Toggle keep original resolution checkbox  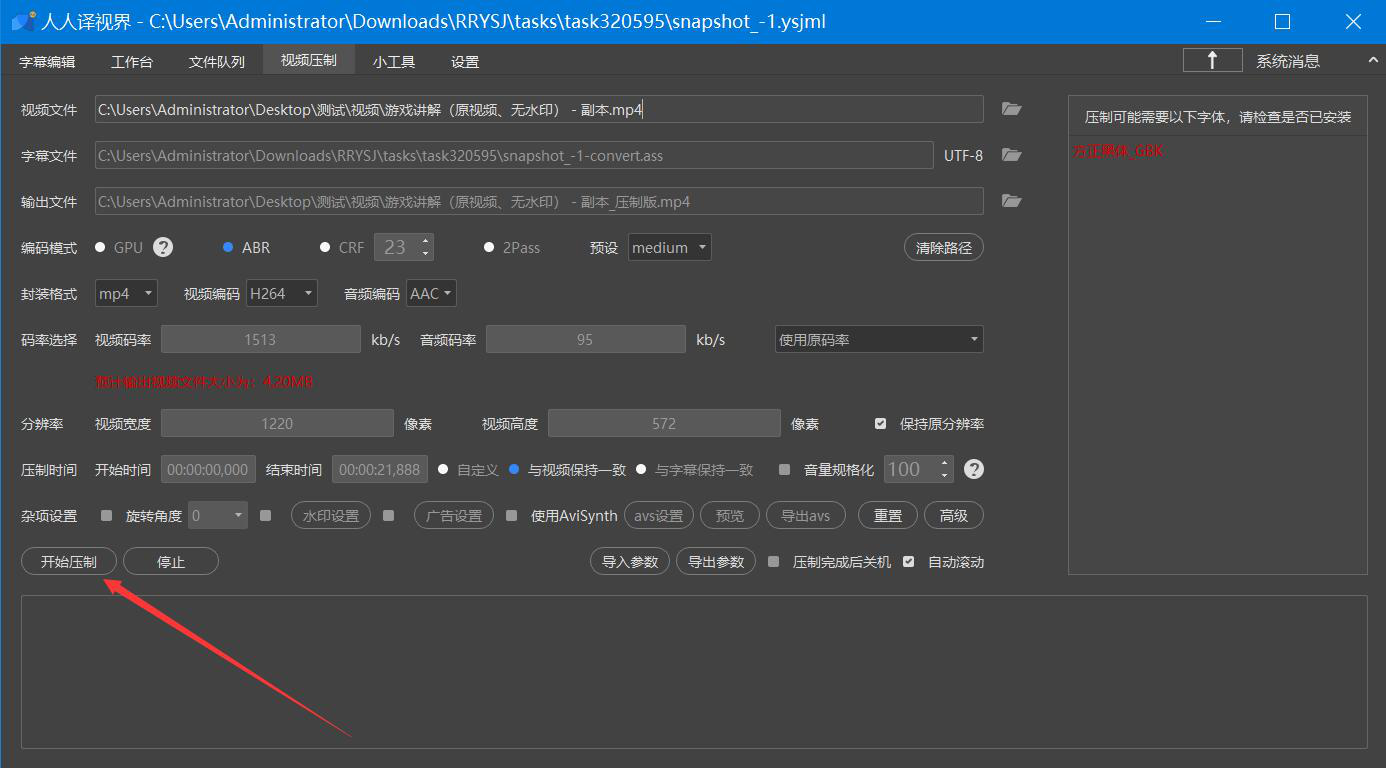tap(880, 424)
